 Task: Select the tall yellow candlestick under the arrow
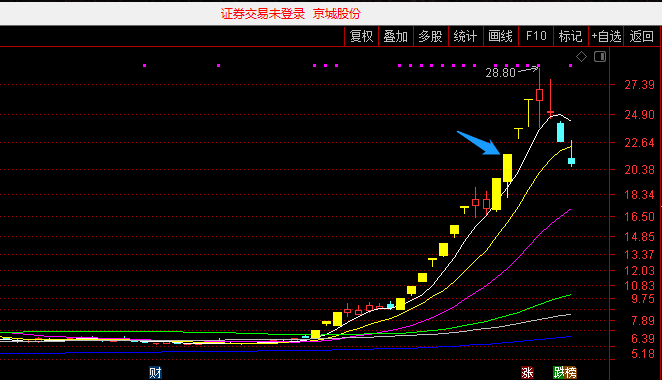507,168
